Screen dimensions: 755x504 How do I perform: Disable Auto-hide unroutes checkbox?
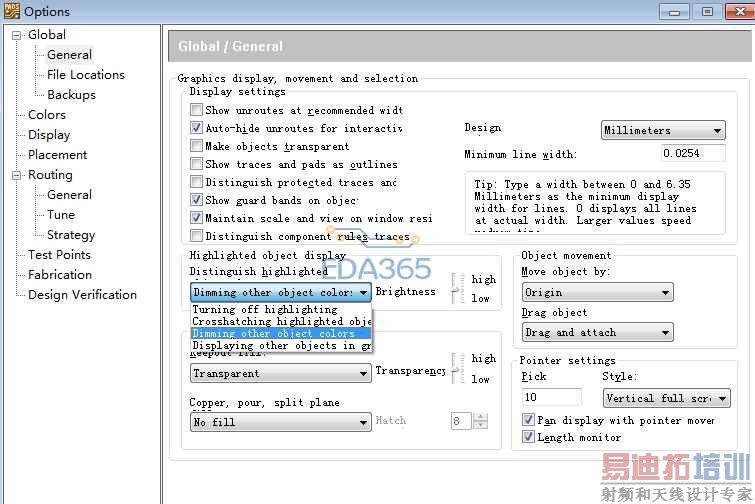click(x=196, y=128)
